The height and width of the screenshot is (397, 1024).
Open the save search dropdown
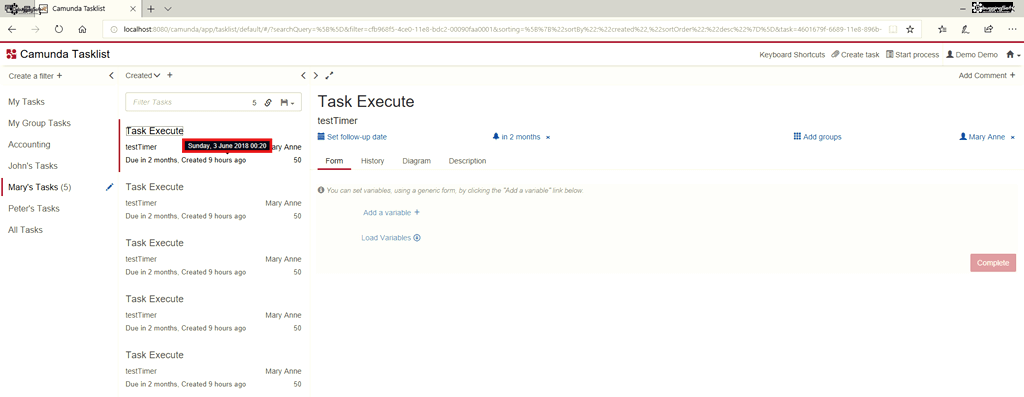coord(287,103)
